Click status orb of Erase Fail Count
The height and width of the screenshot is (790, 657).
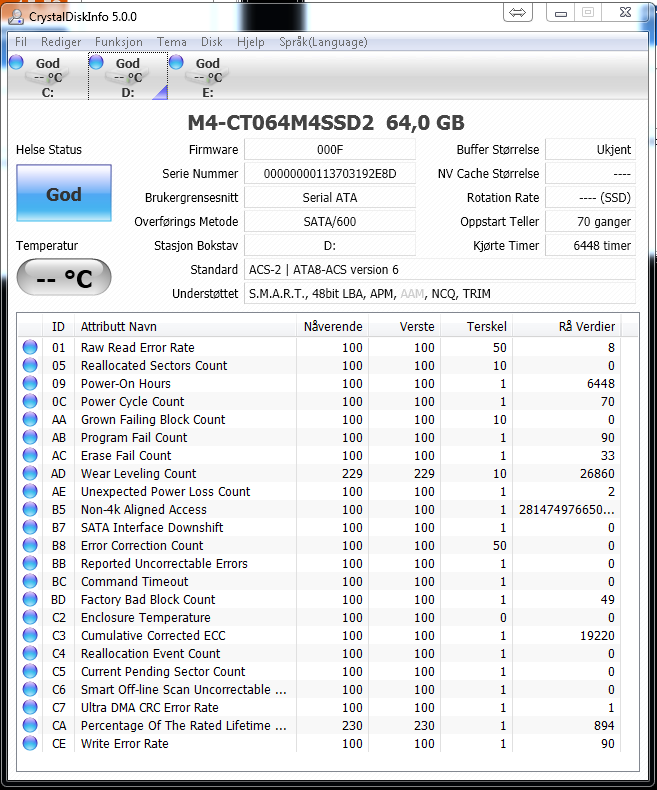coord(30,455)
